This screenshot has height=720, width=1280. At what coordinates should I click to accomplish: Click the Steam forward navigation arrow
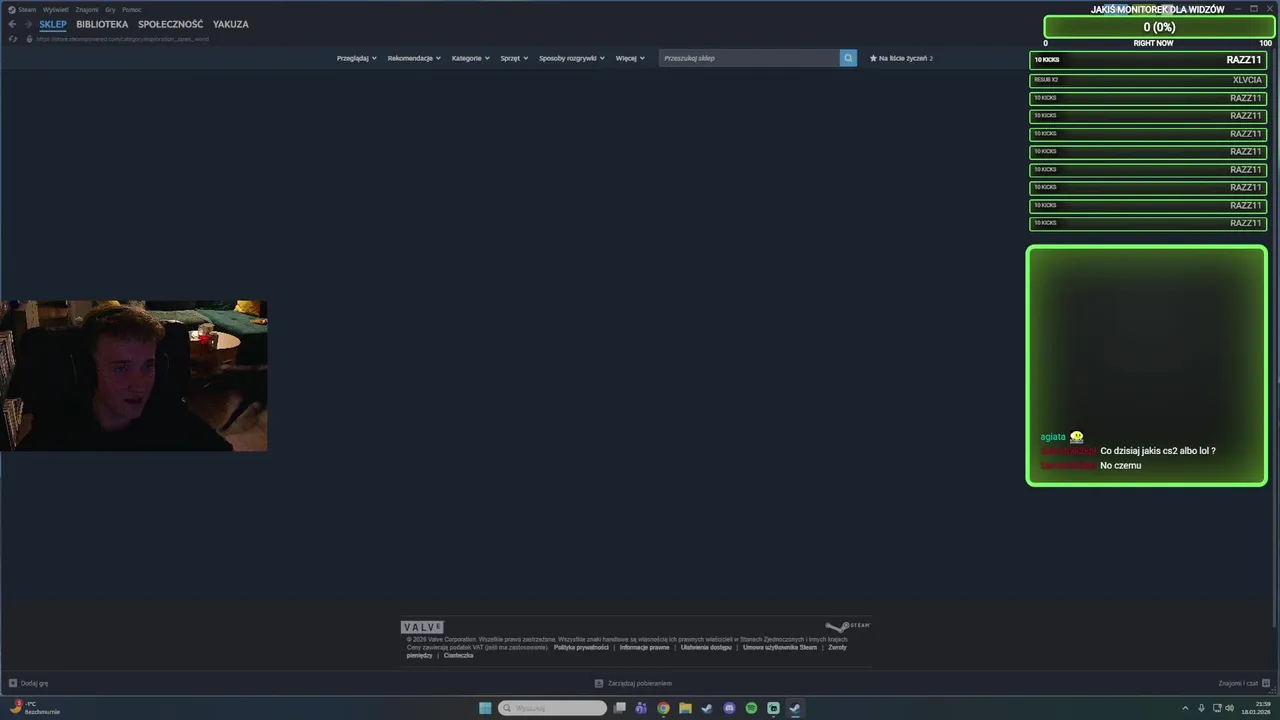(28, 24)
